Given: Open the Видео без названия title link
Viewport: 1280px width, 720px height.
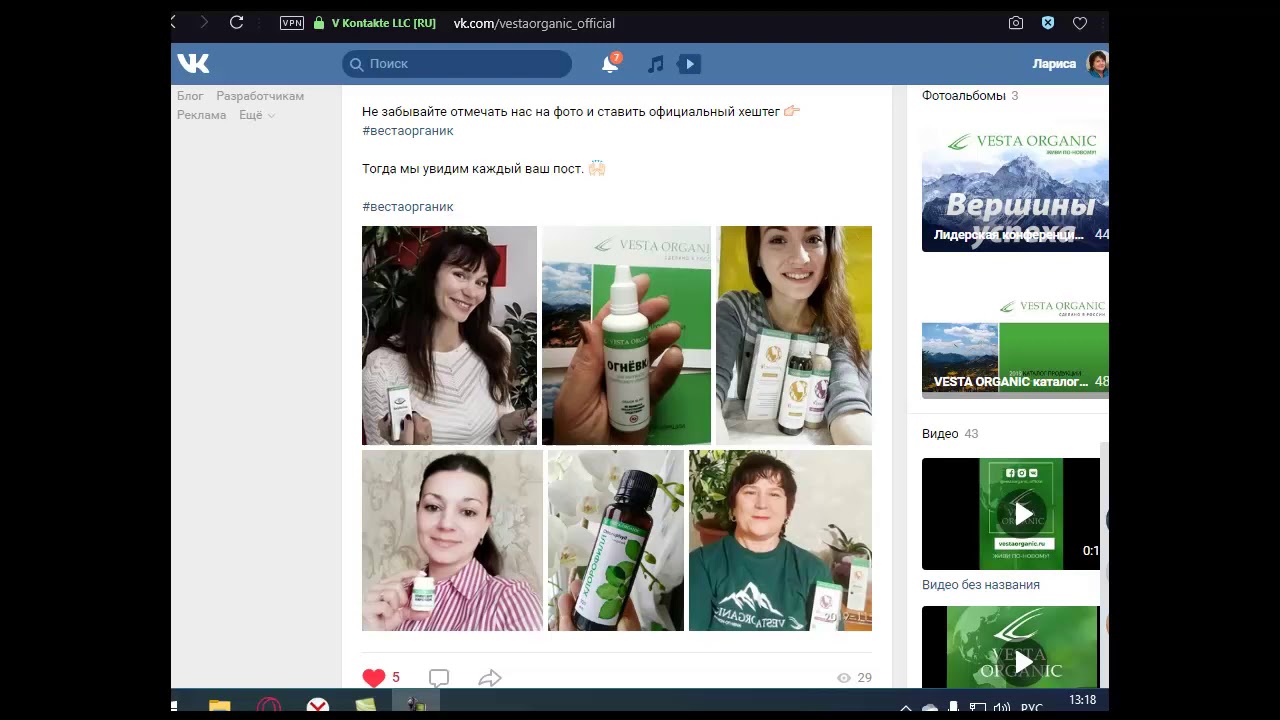Looking at the screenshot, I should (x=981, y=585).
